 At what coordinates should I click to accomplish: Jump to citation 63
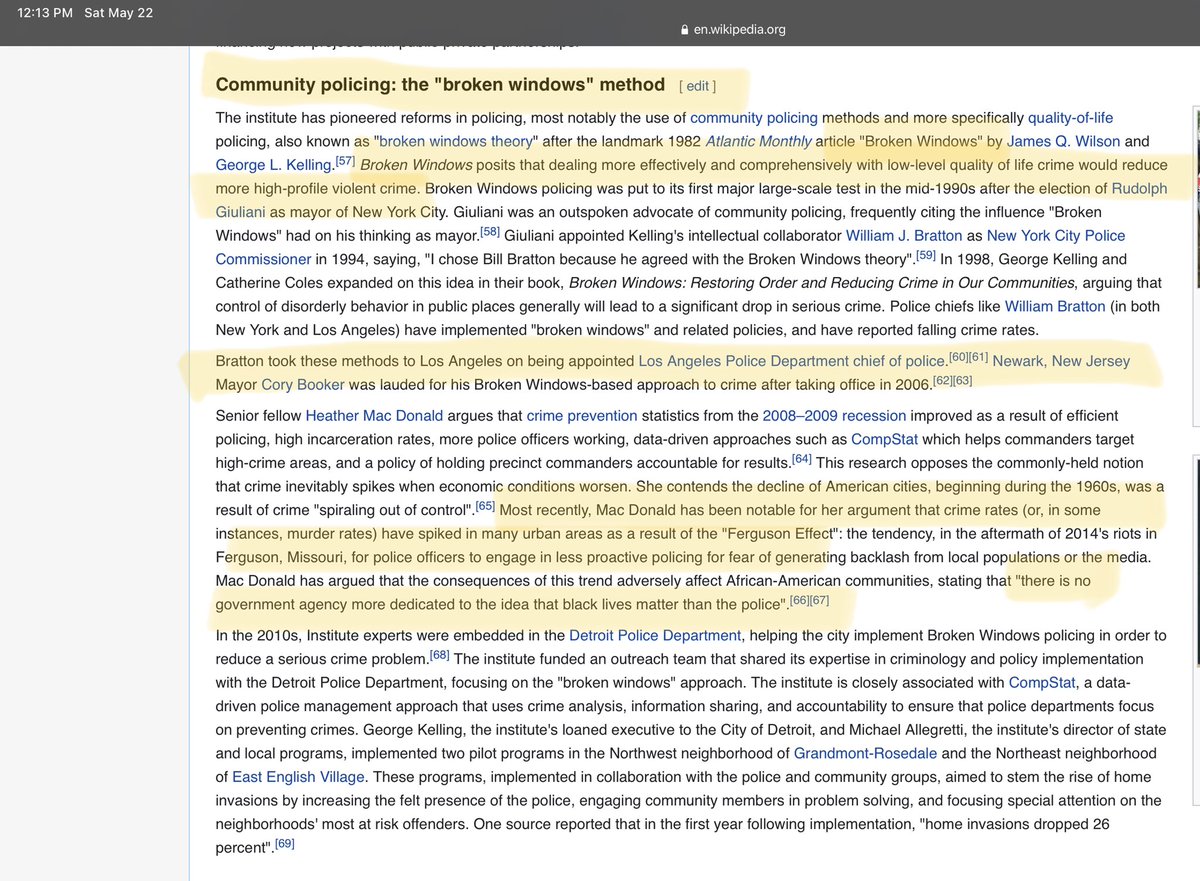[962, 380]
